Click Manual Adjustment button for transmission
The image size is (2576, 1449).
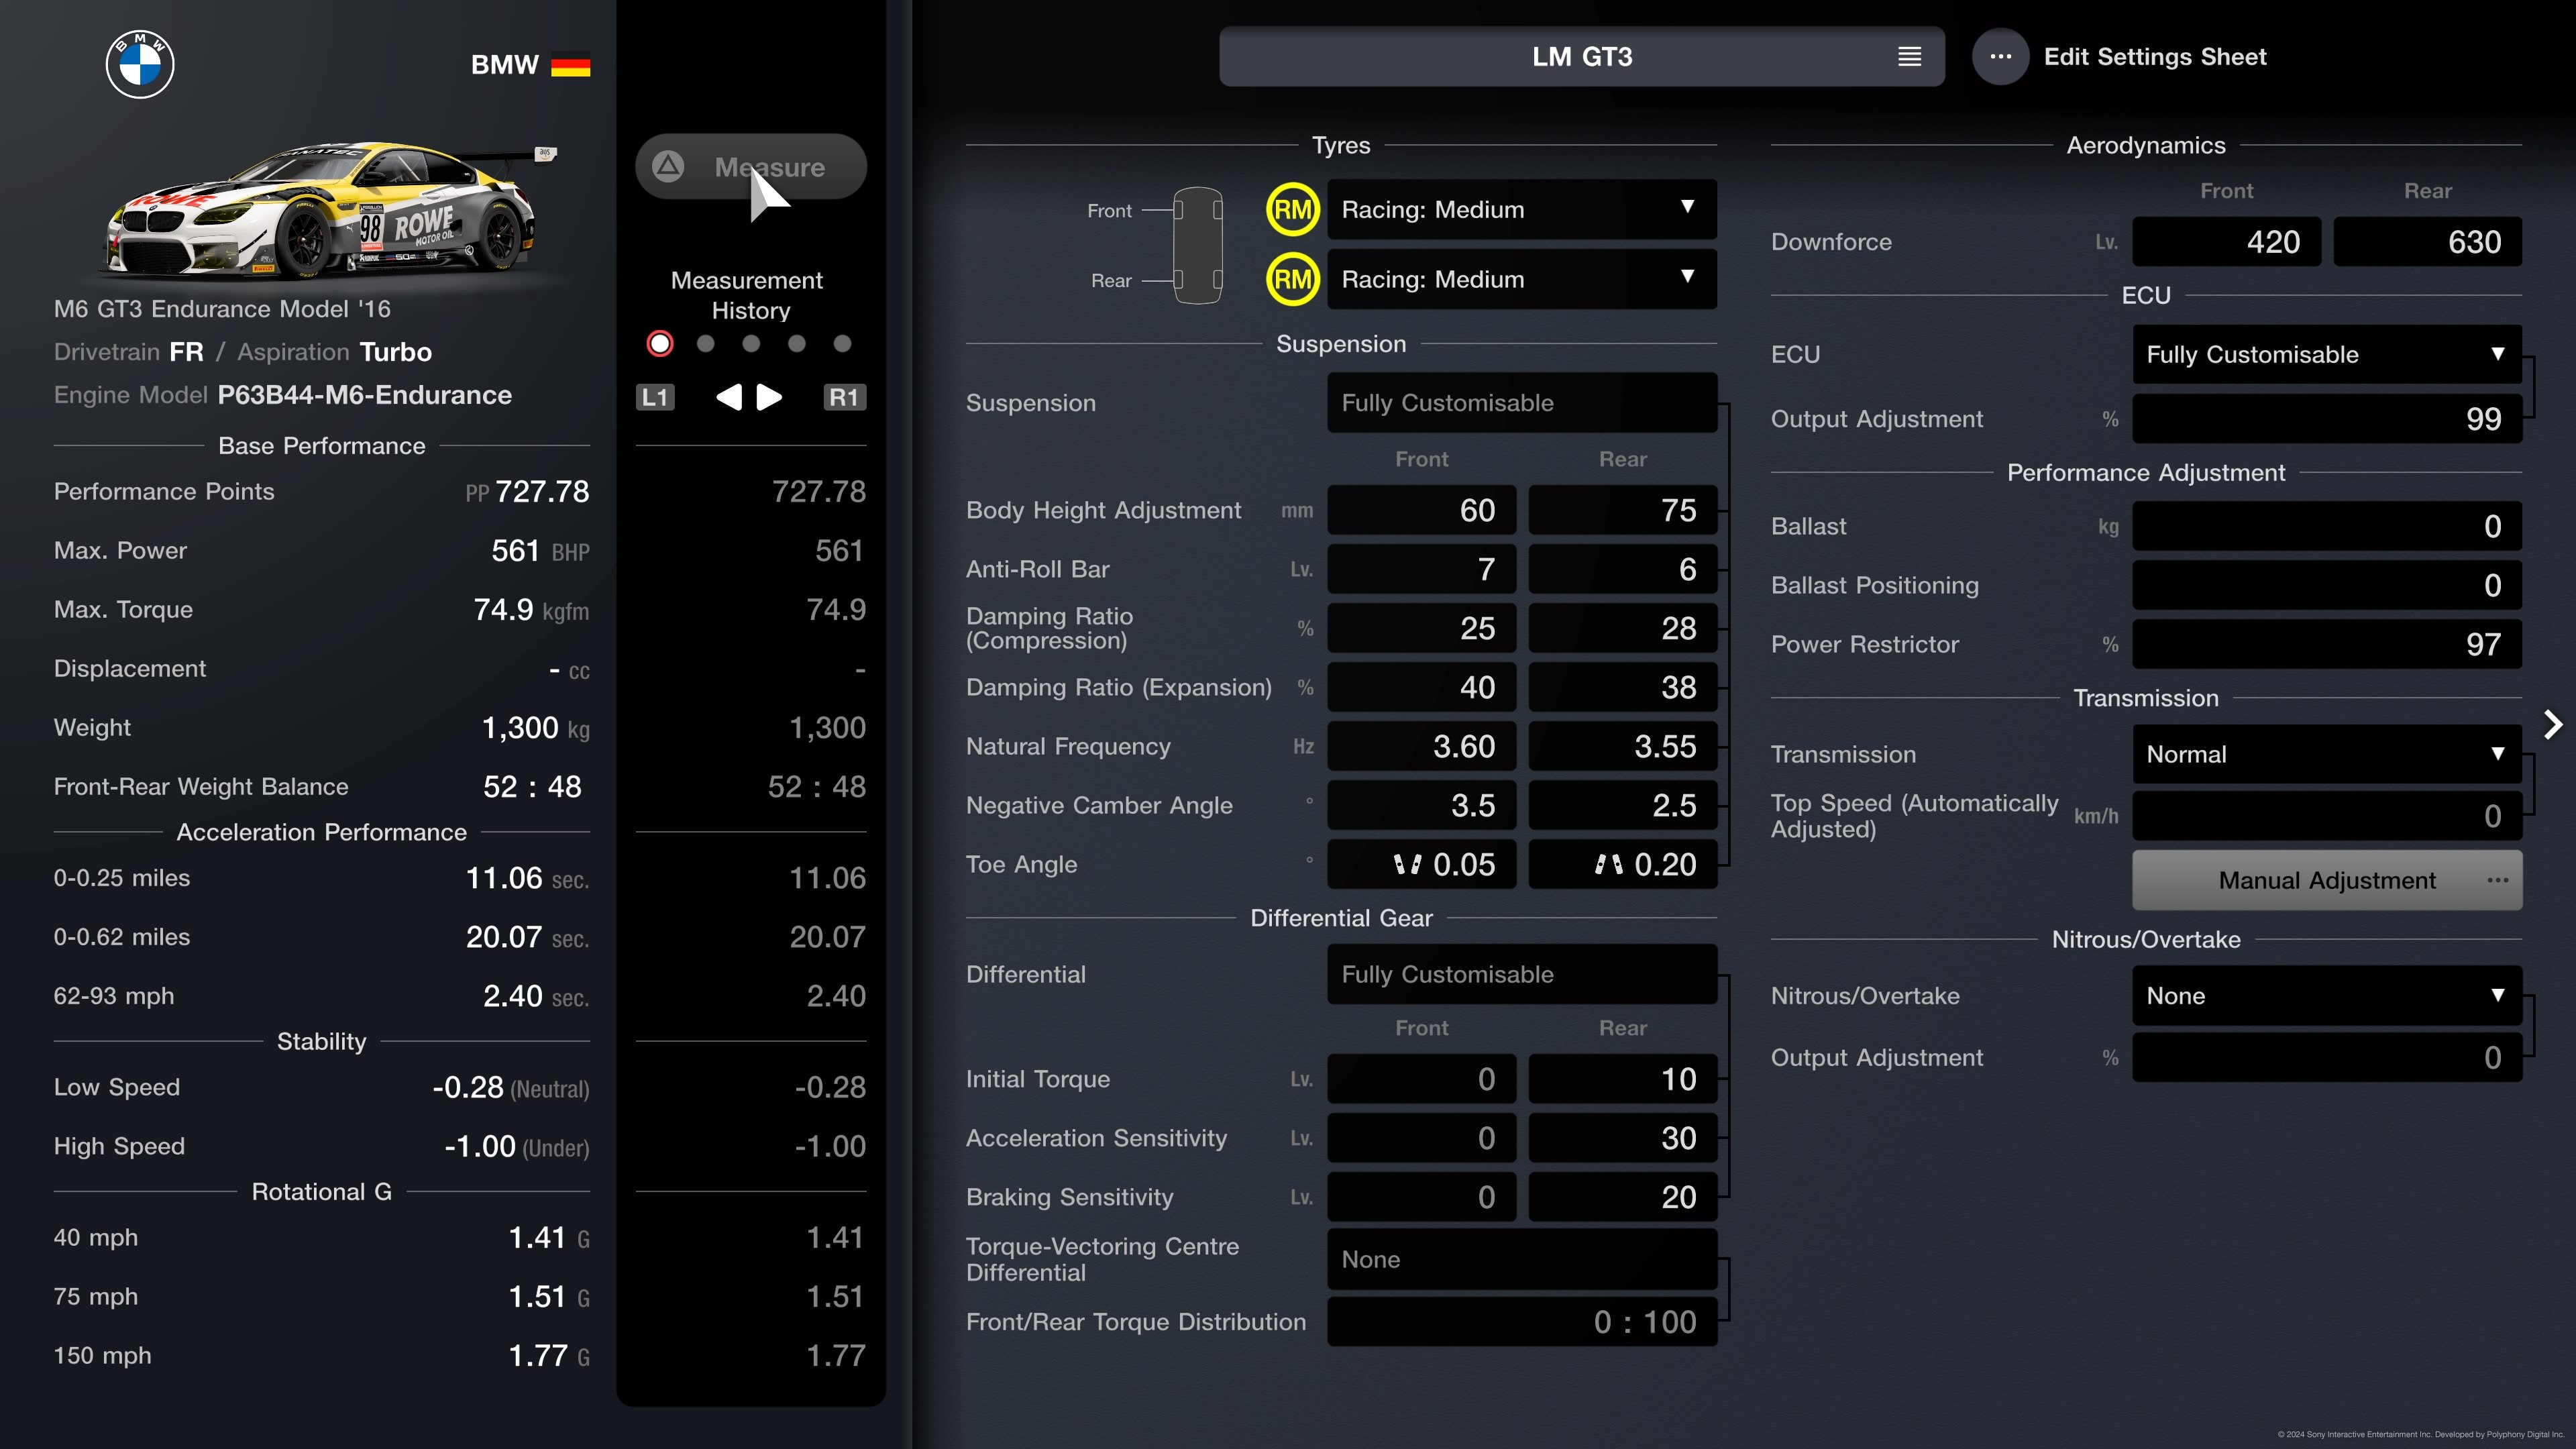coord(2324,879)
